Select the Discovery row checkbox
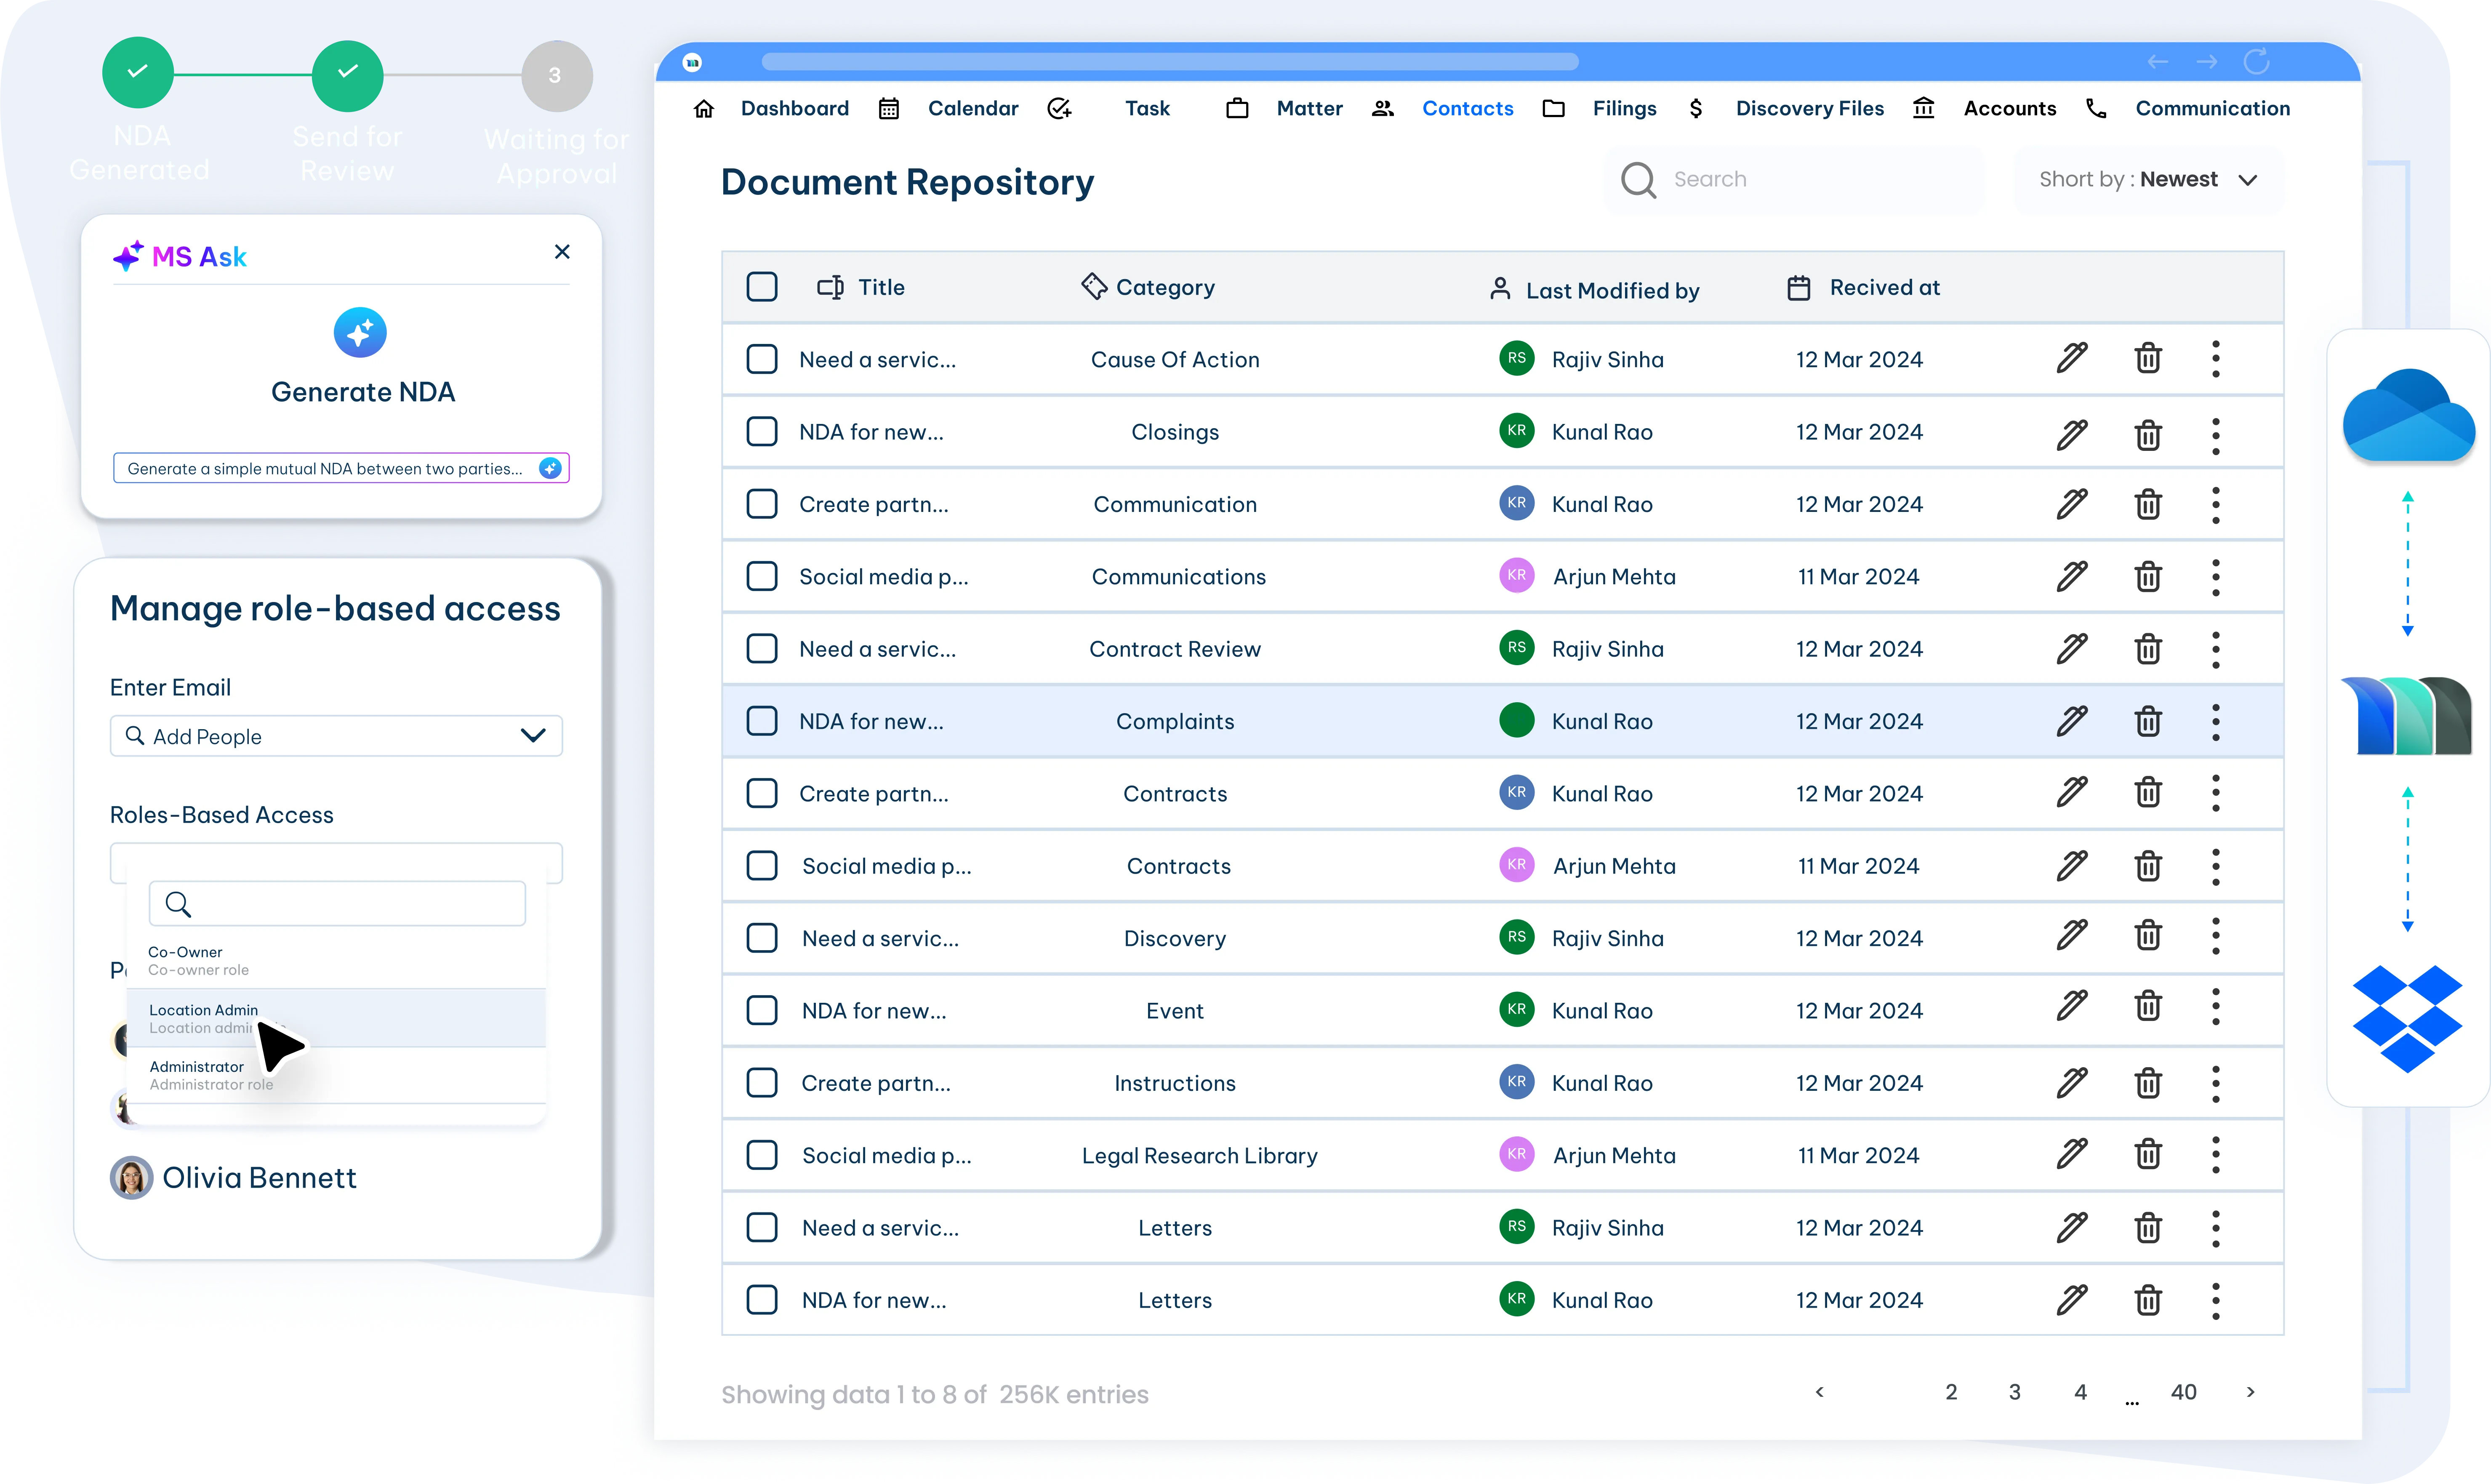The height and width of the screenshot is (1484, 2491). [762, 938]
